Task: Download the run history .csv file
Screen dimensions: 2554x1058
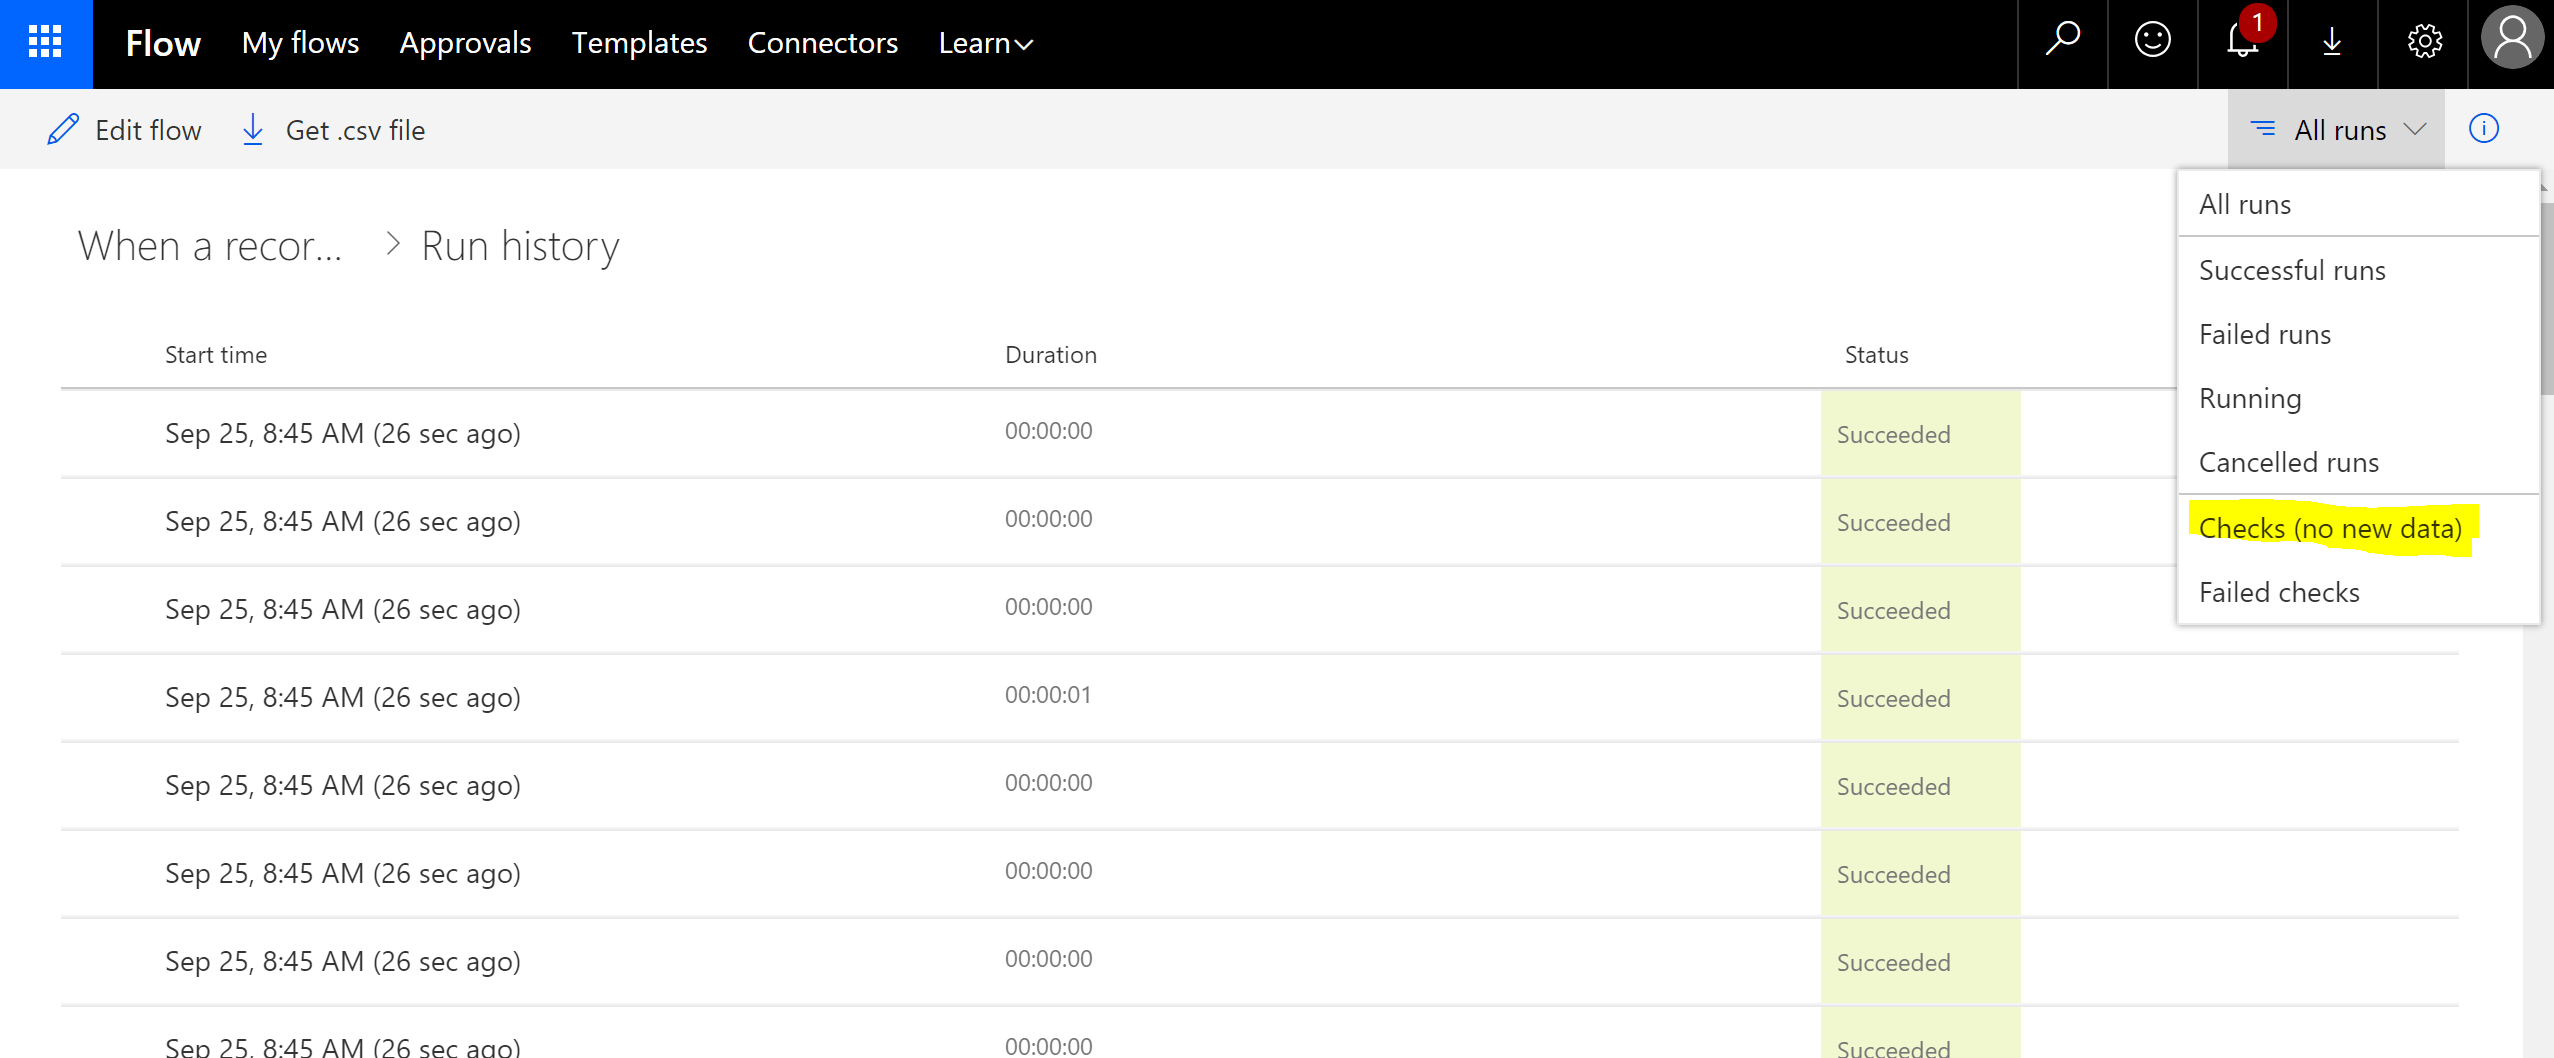Action: (334, 130)
